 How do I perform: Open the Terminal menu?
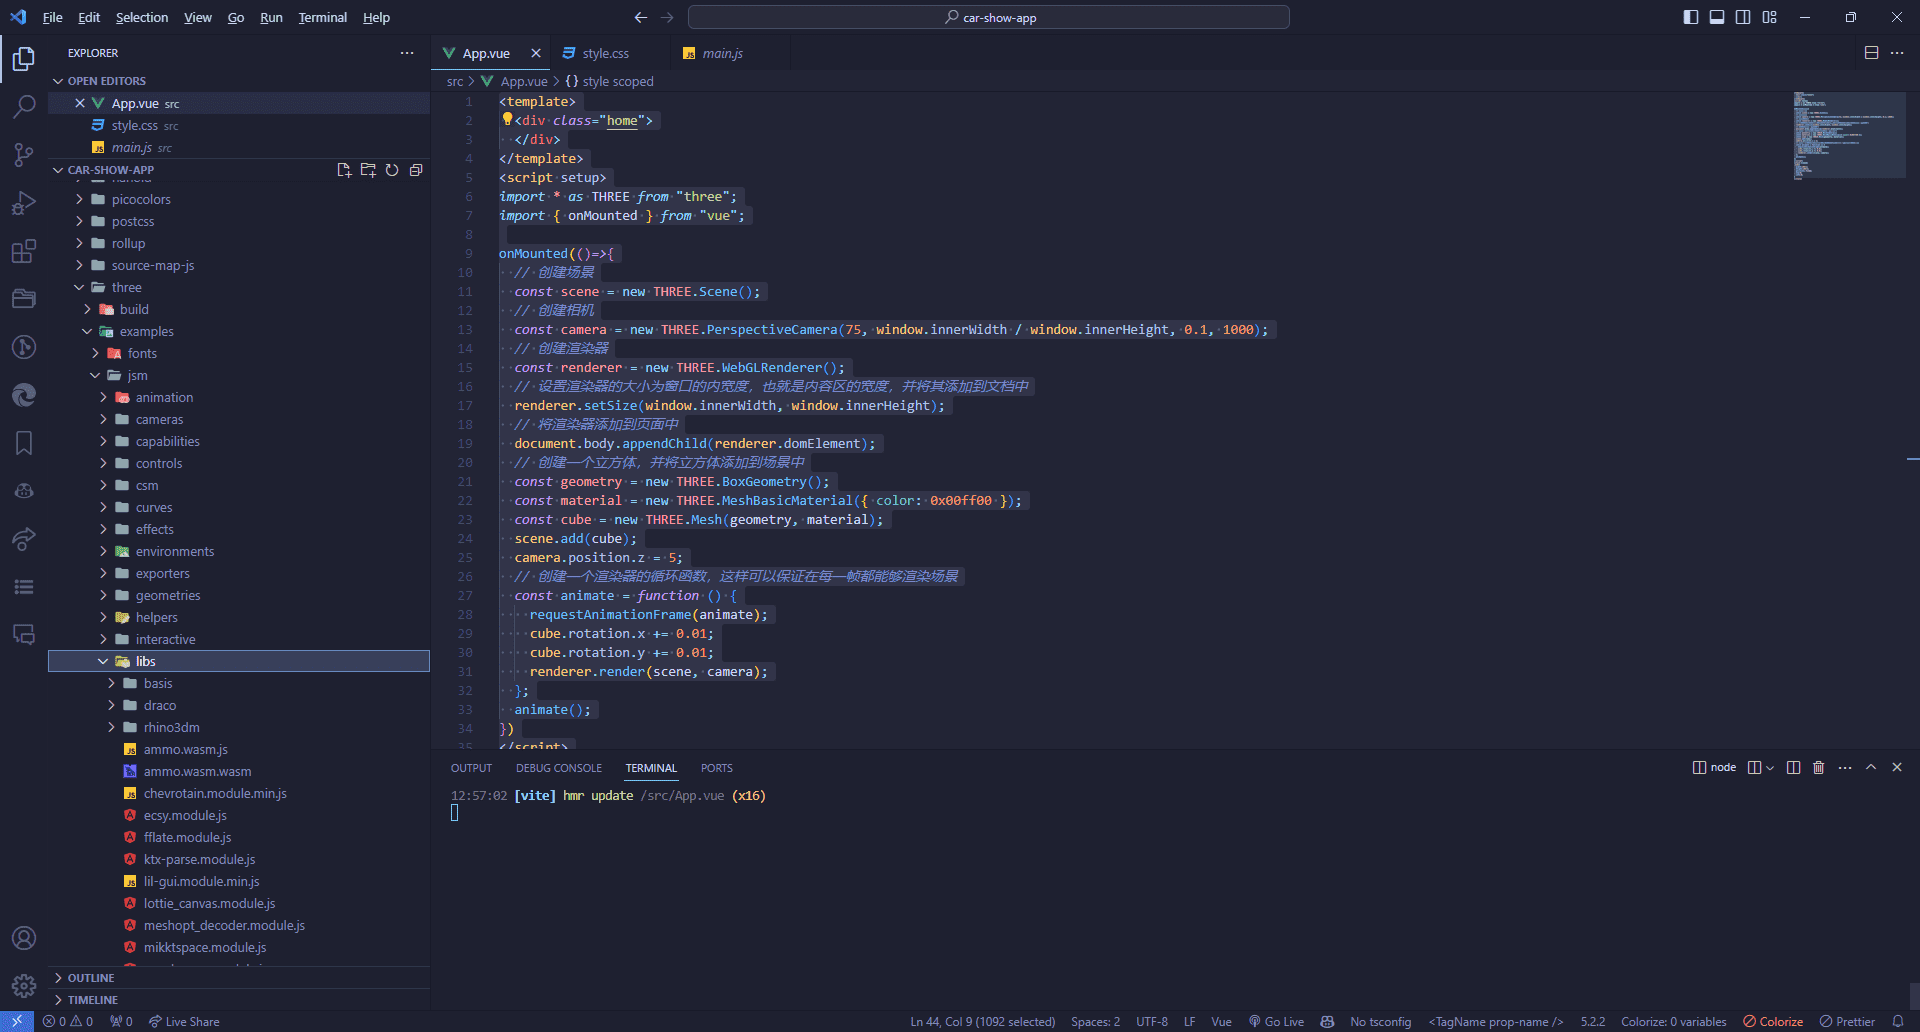322,17
